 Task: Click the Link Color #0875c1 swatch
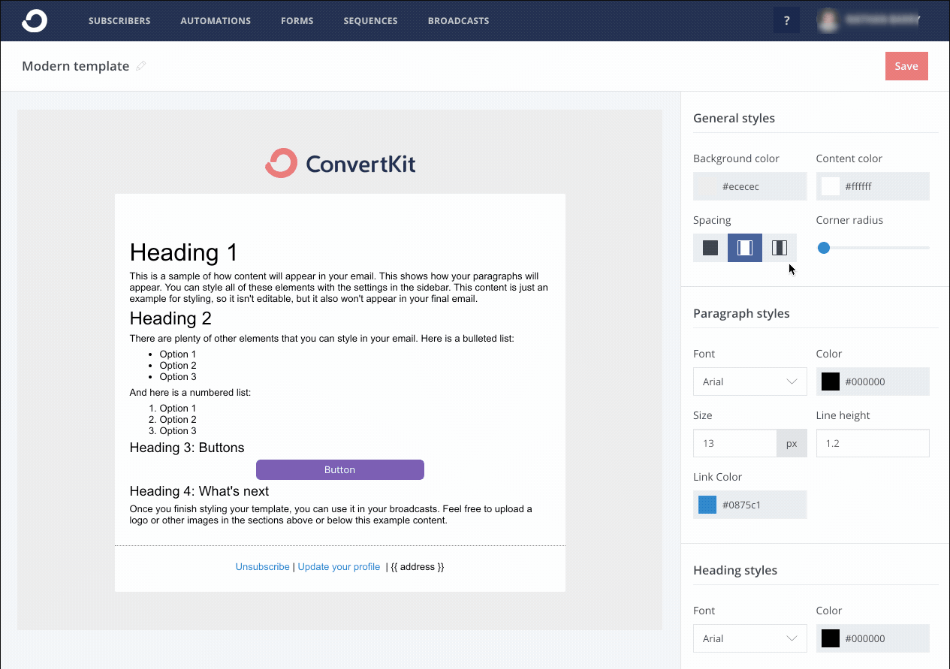click(707, 505)
